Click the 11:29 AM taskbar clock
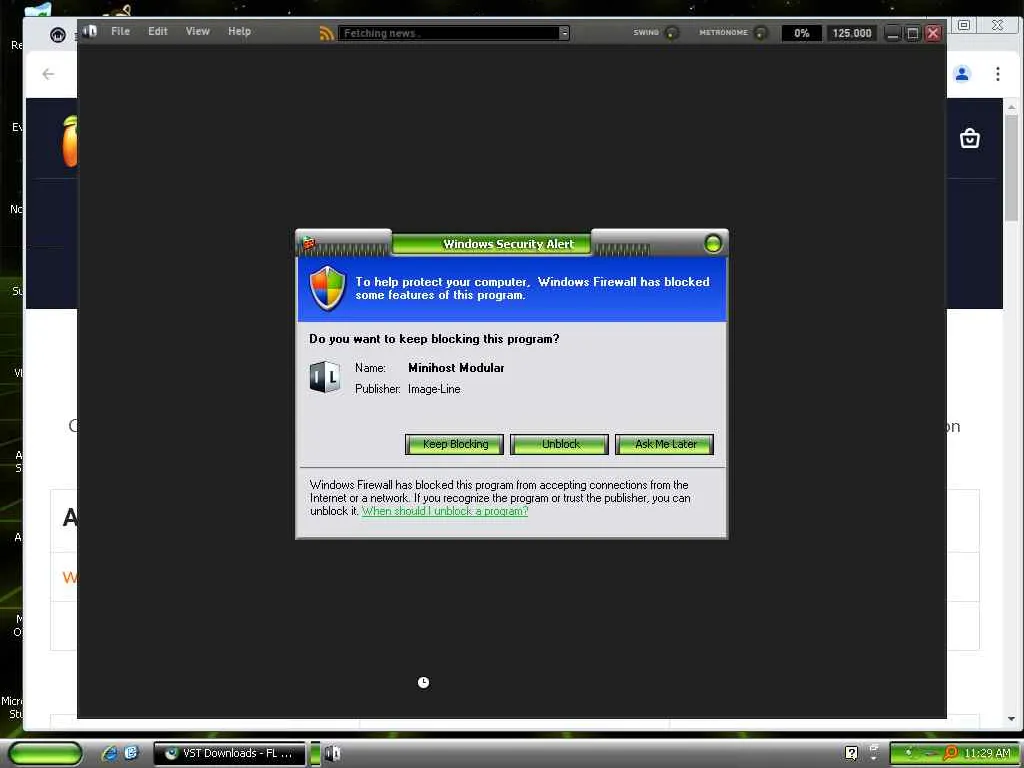This screenshot has width=1024, height=768. click(x=987, y=753)
